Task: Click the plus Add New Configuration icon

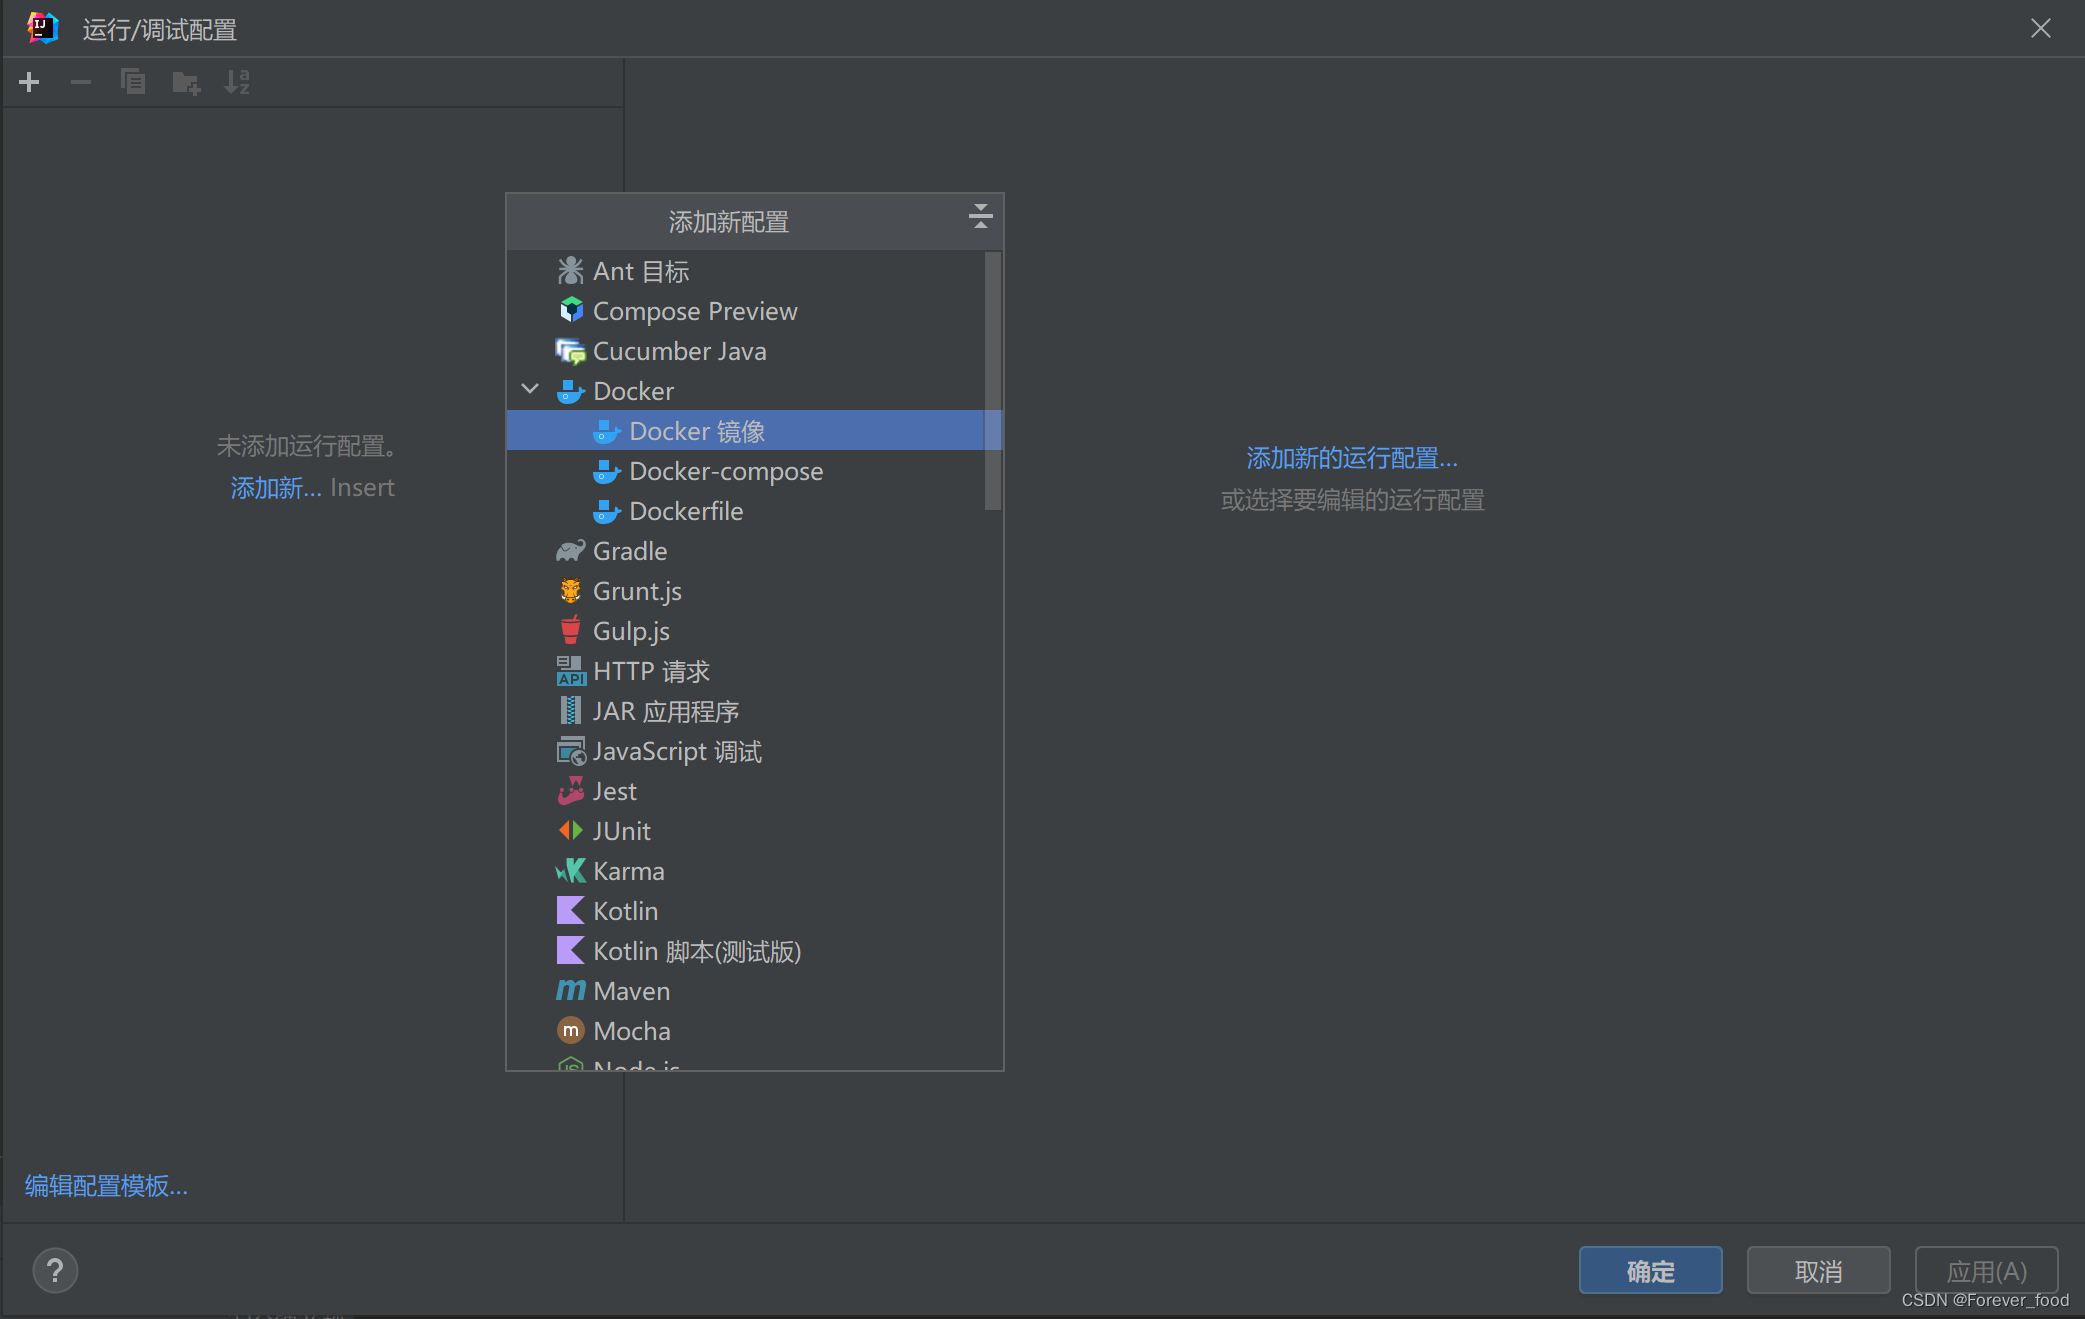Action: click(x=30, y=82)
